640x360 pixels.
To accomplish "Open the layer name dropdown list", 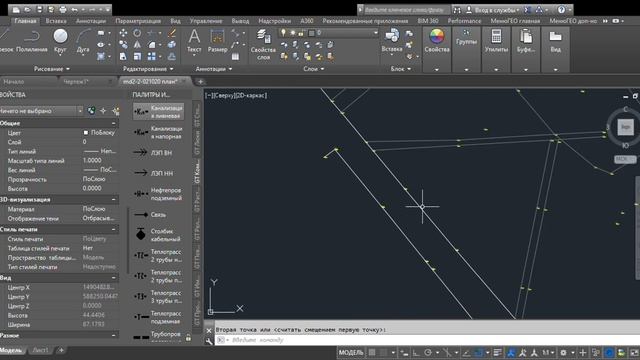I will point(375,33).
